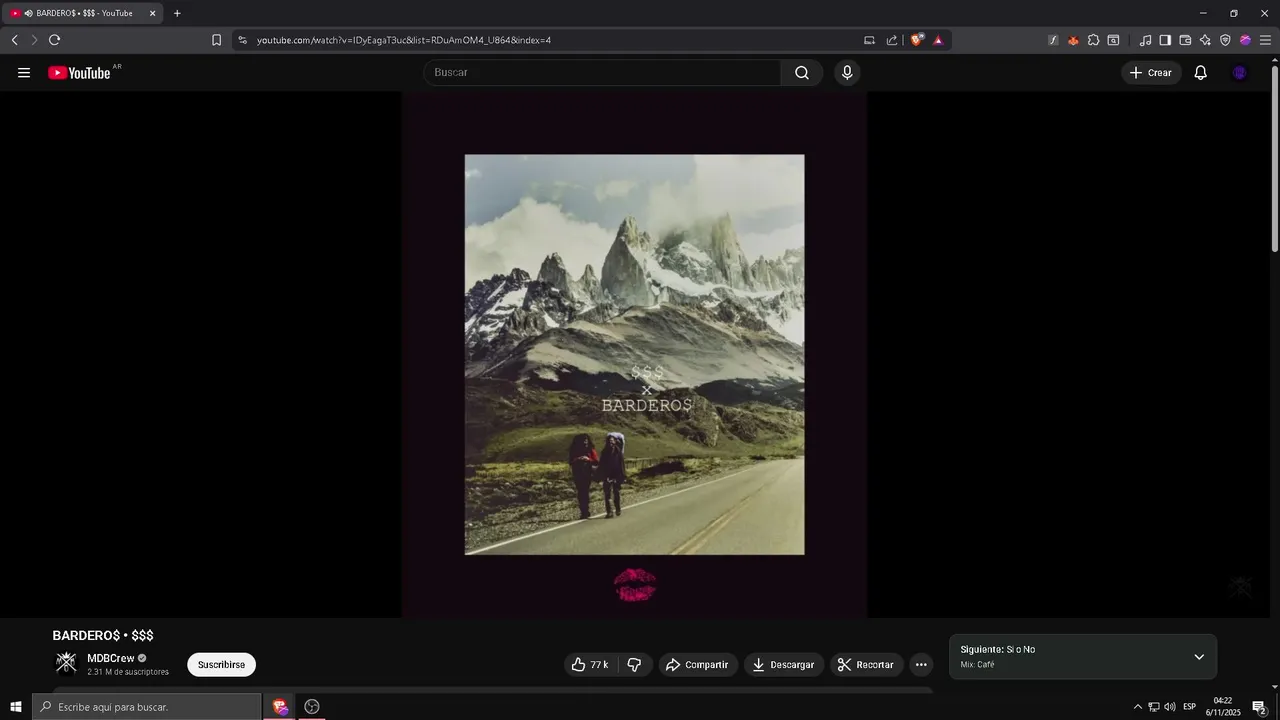Image resolution: width=1280 pixels, height=720 pixels.
Task: Open the MDBCrew channel link
Action: (110, 659)
